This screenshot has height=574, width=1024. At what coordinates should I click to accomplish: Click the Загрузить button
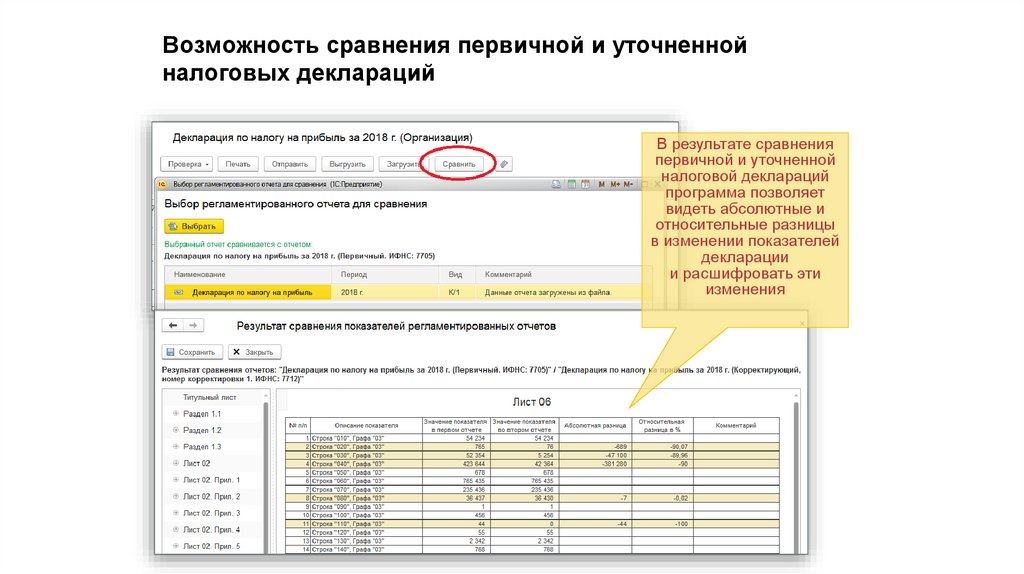pos(402,164)
